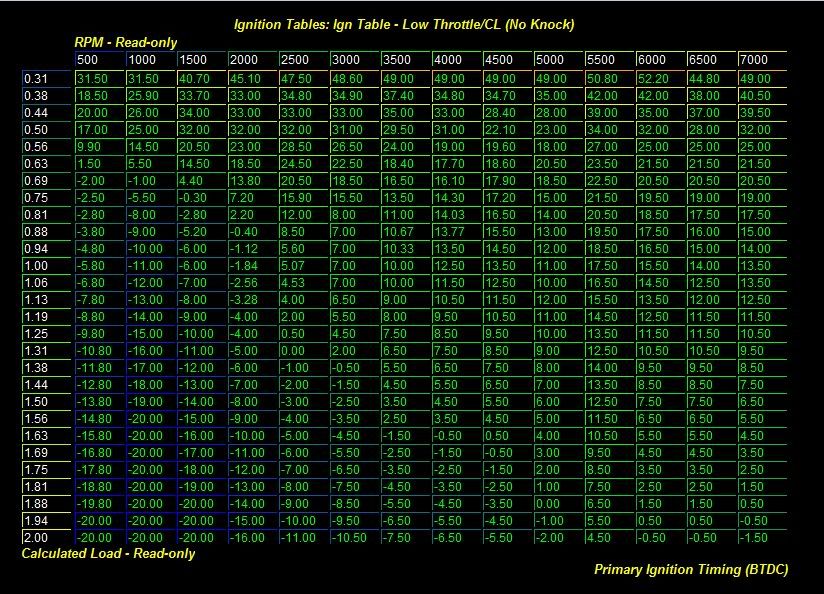Select the 3500 RPM column header

point(405,60)
